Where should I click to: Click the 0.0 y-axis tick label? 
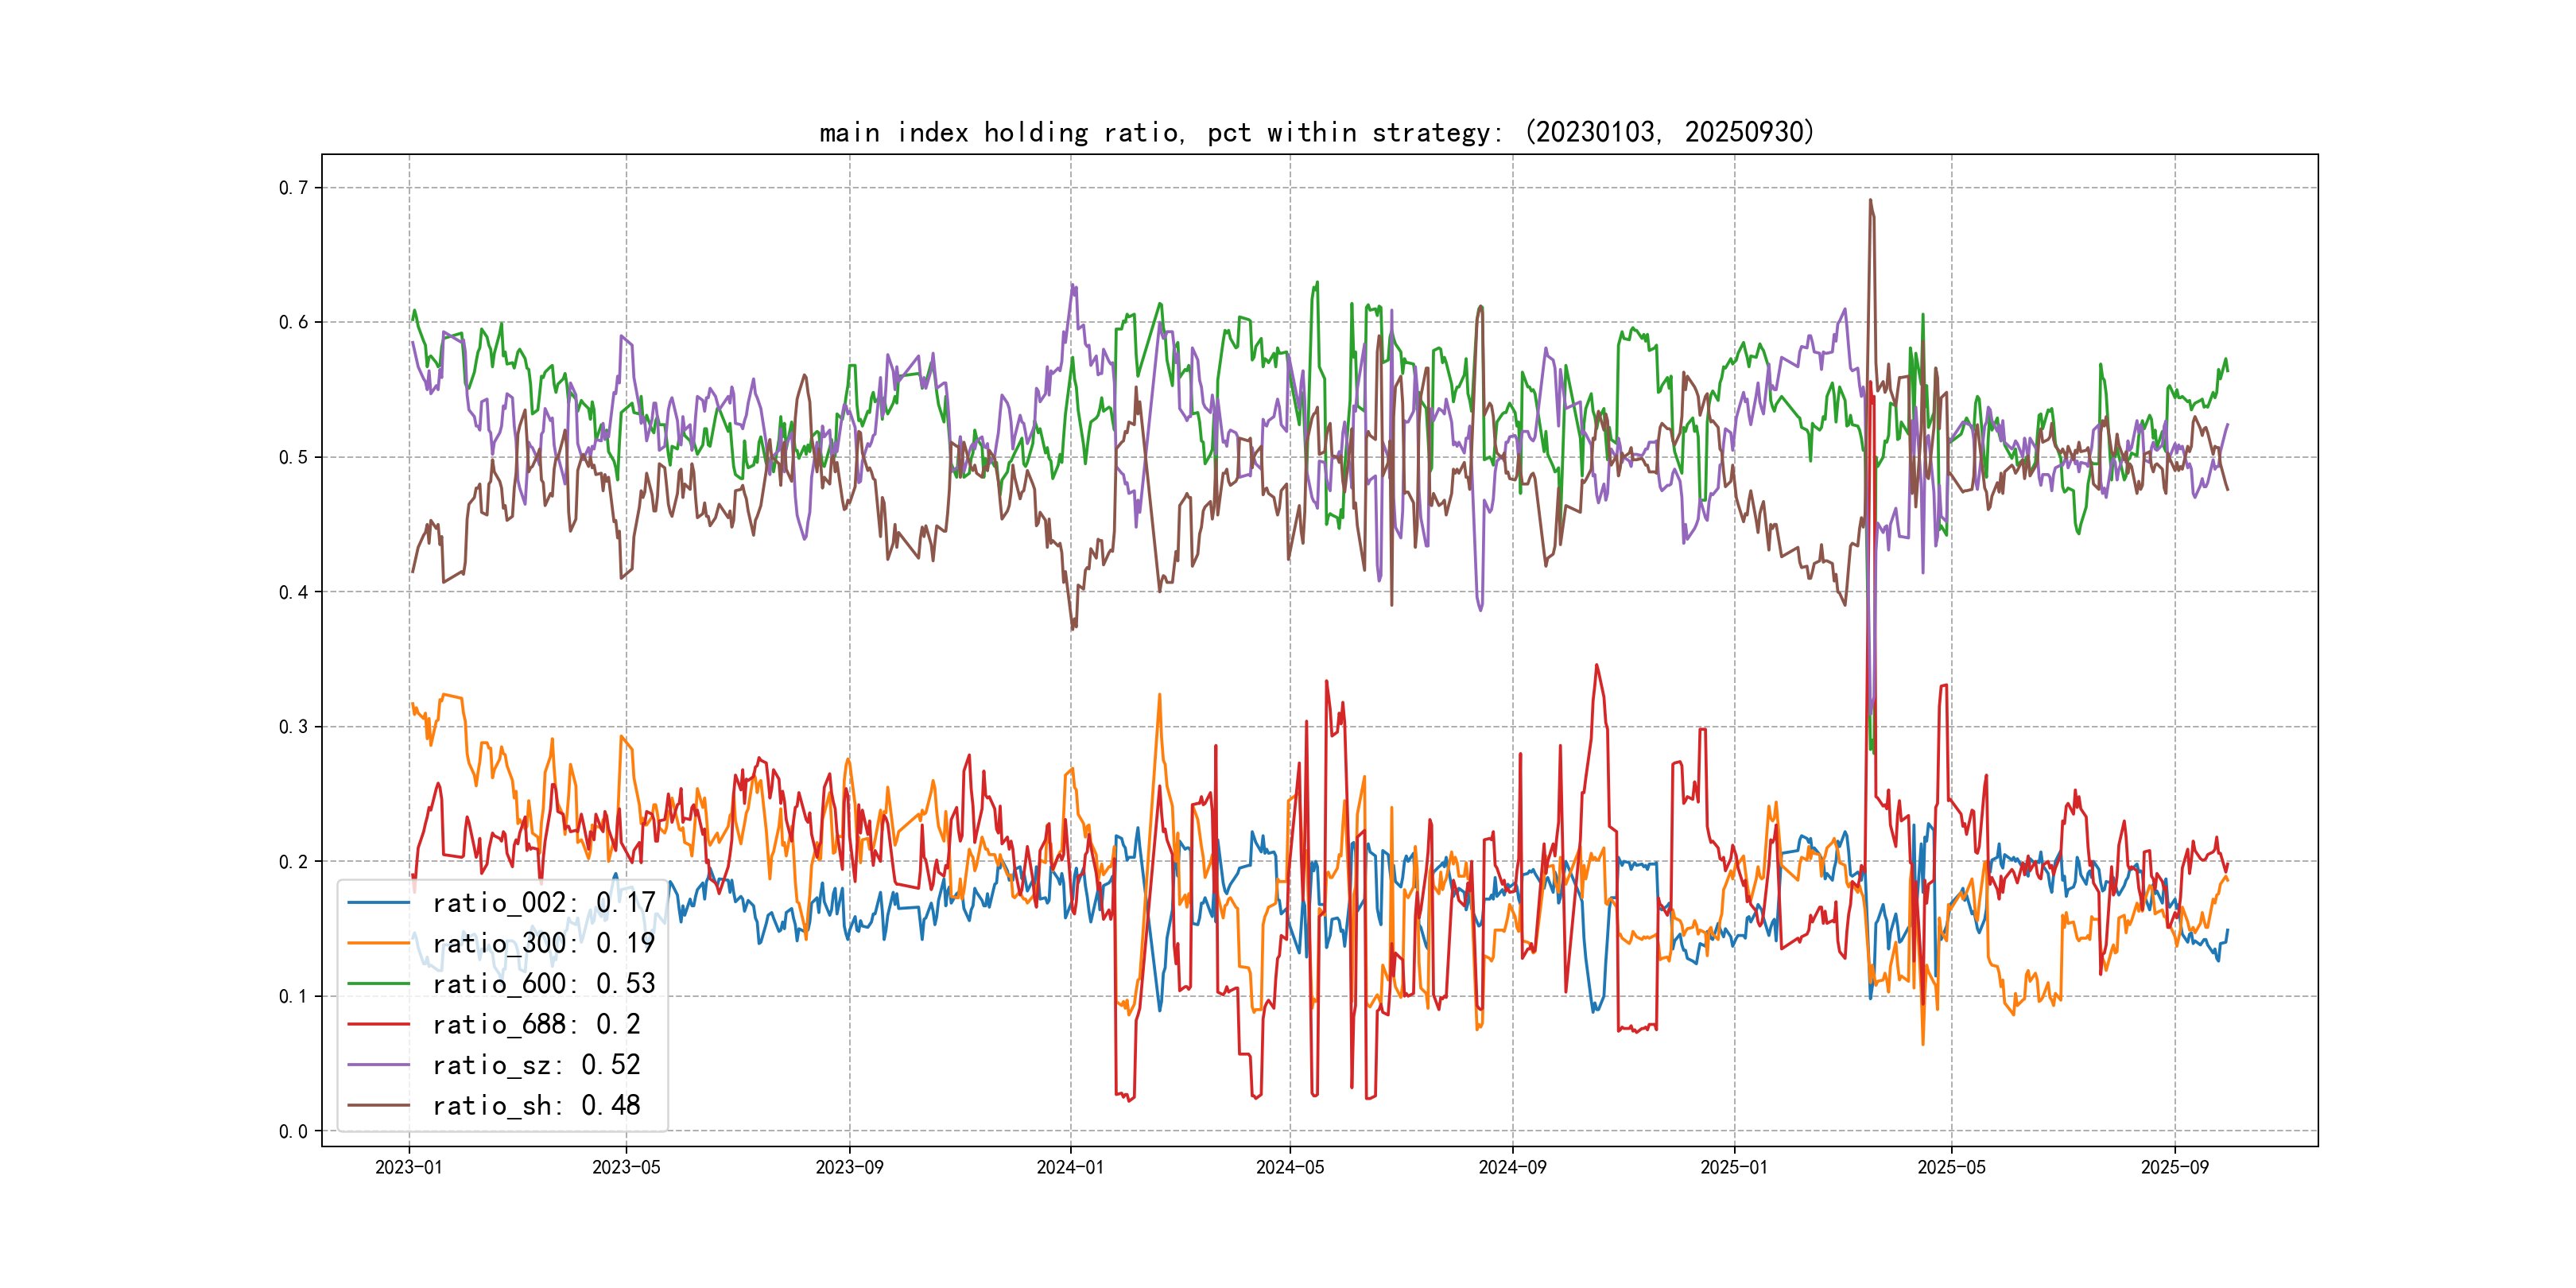click(x=293, y=1131)
